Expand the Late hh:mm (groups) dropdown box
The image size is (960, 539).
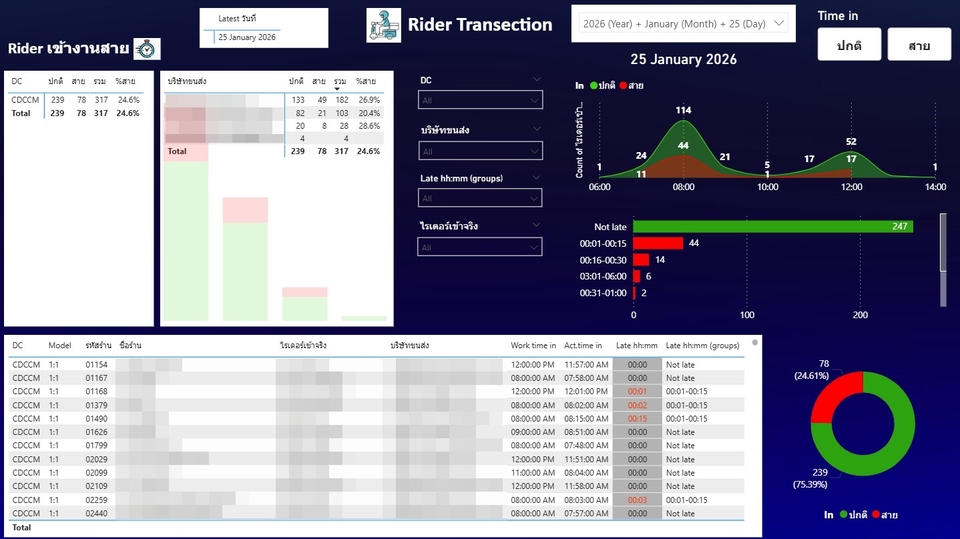tap(480, 199)
